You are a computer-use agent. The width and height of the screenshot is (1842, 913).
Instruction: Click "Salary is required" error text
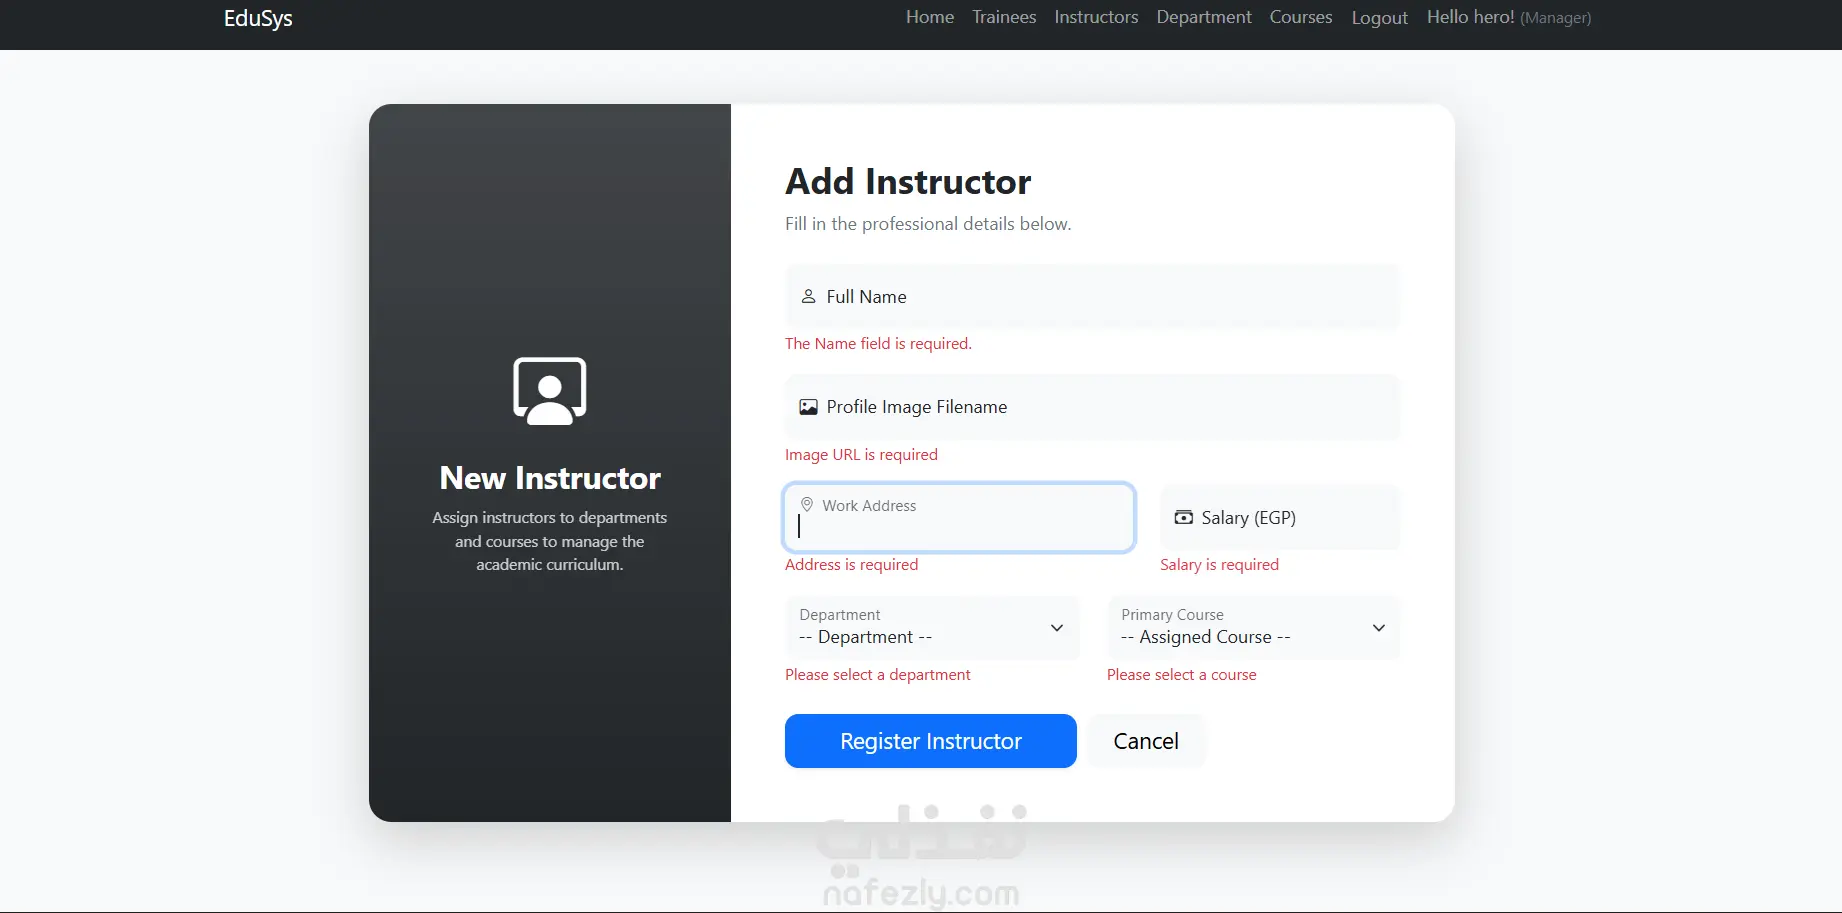(1219, 565)
